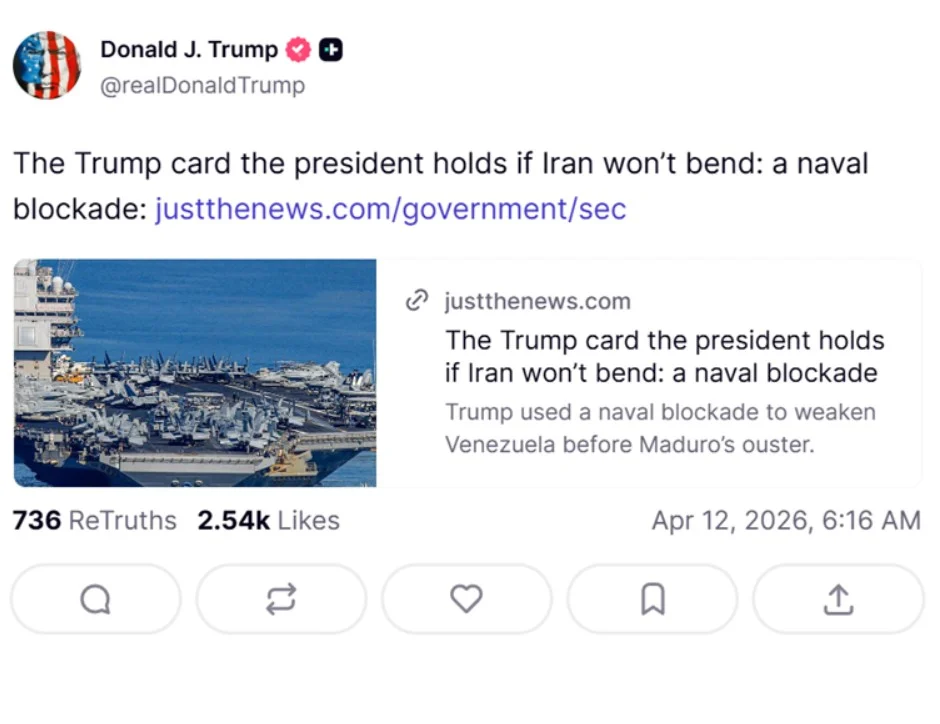940x724 pixels.
Task: Click the Apr 12, 2026 timestamp
Action: point(785,521)
